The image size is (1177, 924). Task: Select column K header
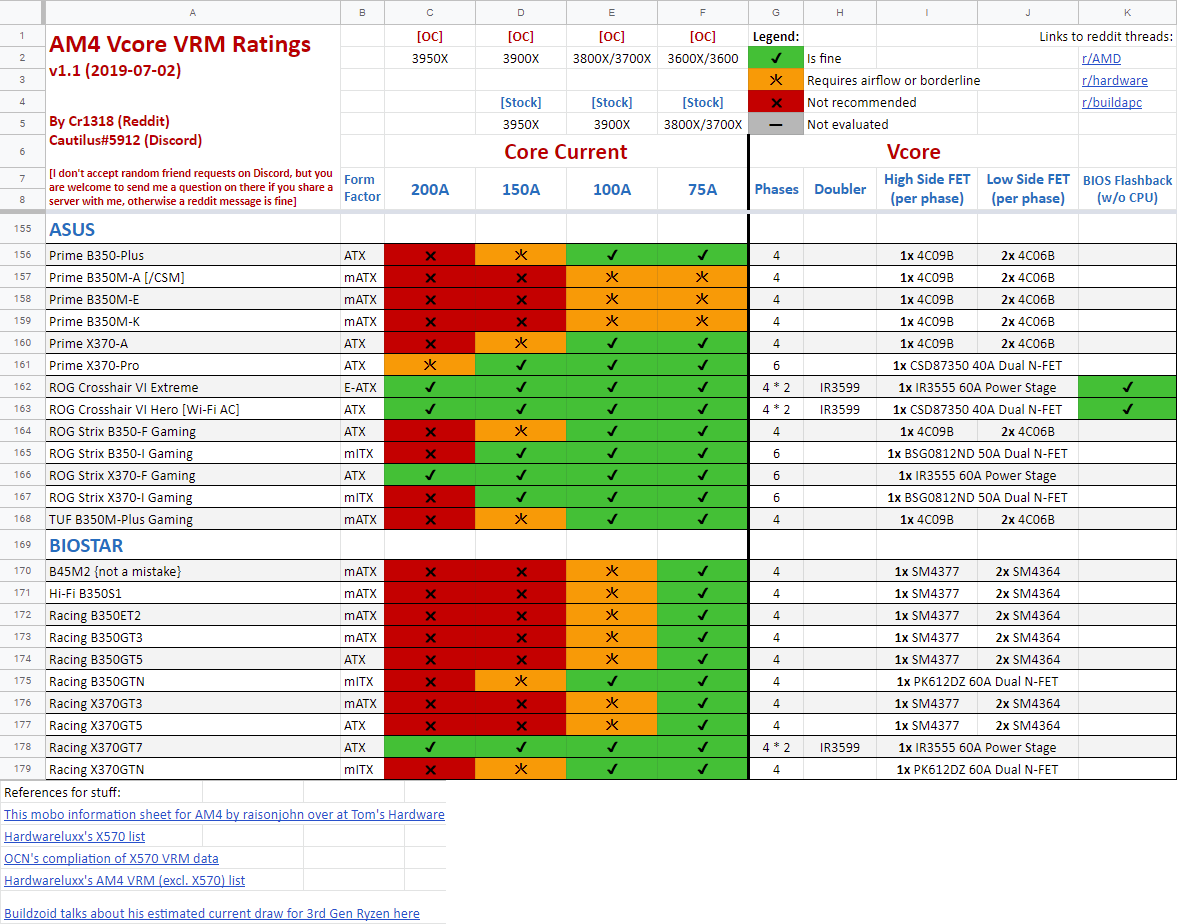tap(1127, 12)
